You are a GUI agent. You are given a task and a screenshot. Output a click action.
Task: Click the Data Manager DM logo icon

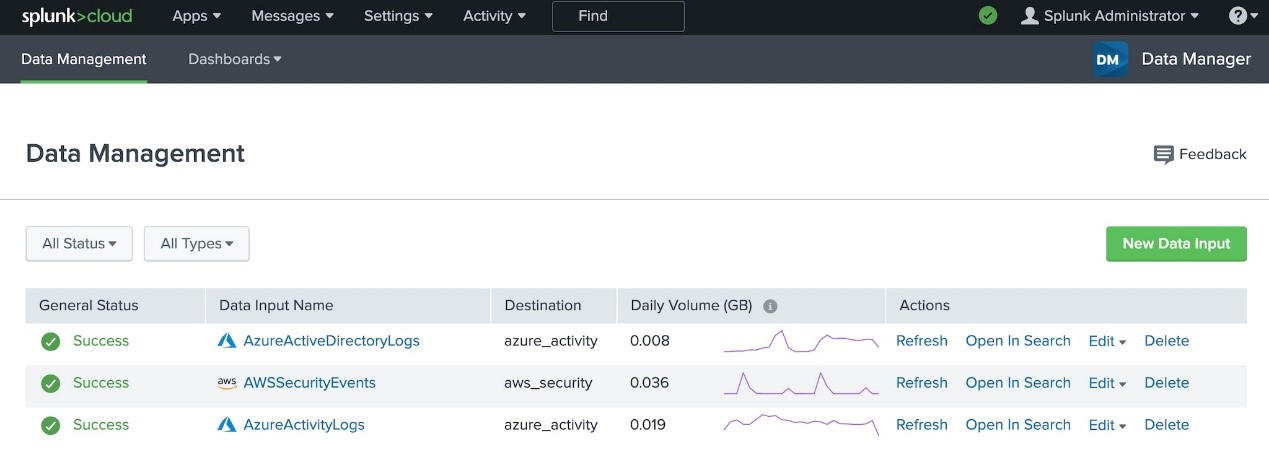click(x=1110, y=59)
